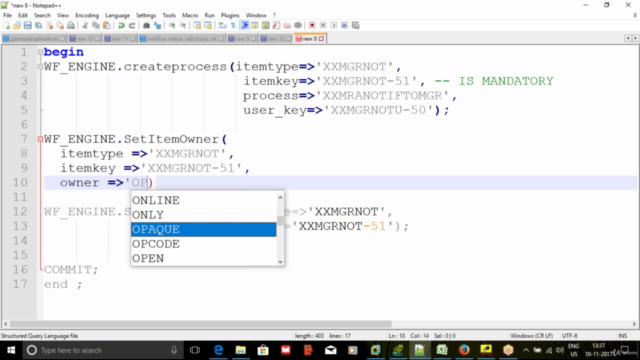Click the save recorded macro icon
640x360 pixels.
[x=356, y=25]
